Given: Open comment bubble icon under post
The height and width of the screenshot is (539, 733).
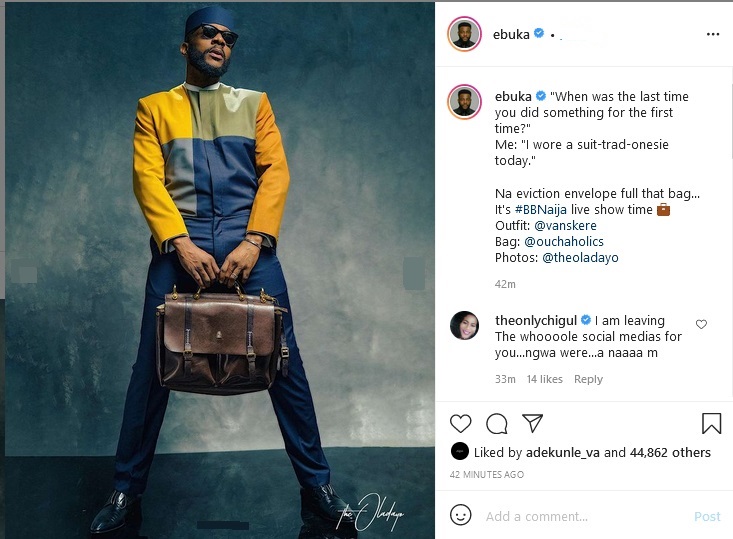Looking at the screenshot, I should point(496,424).
